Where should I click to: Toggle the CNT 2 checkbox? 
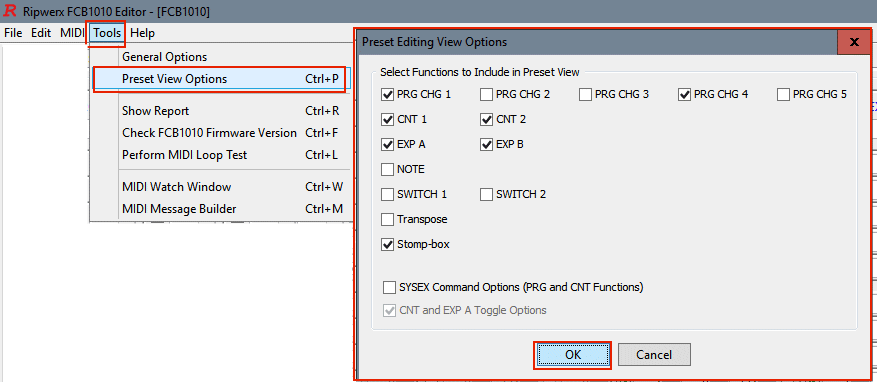[486, 119]
